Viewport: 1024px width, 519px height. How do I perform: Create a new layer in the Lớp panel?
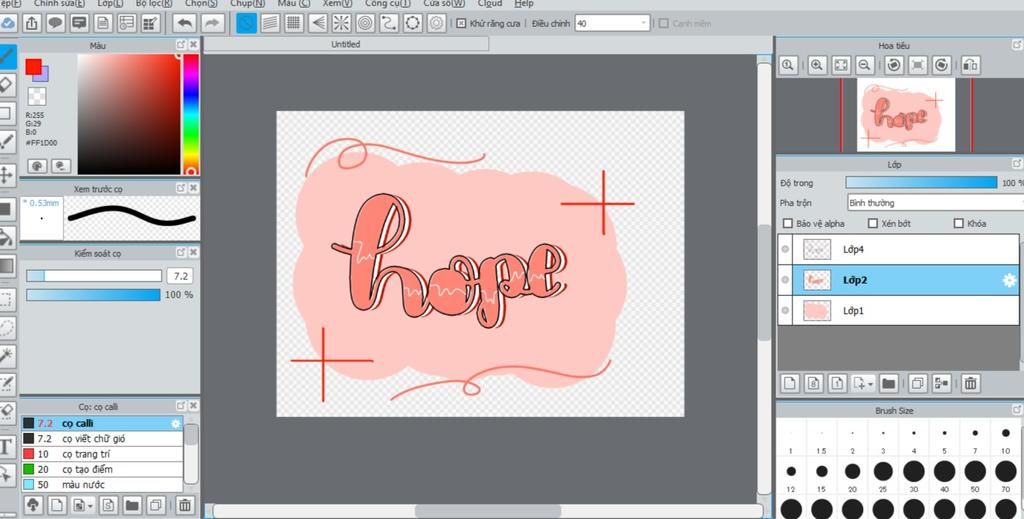pyautogui.click(x=790, y=383)
